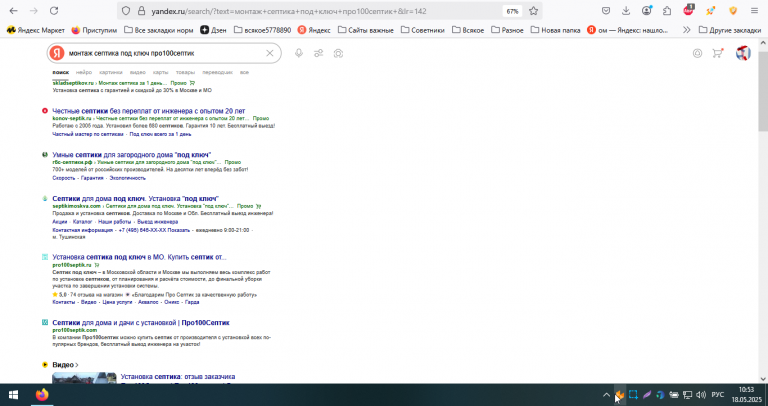Open result Септики для дома под ключ
This screenshot has width=768, height=406.
(x=135, y=198)
